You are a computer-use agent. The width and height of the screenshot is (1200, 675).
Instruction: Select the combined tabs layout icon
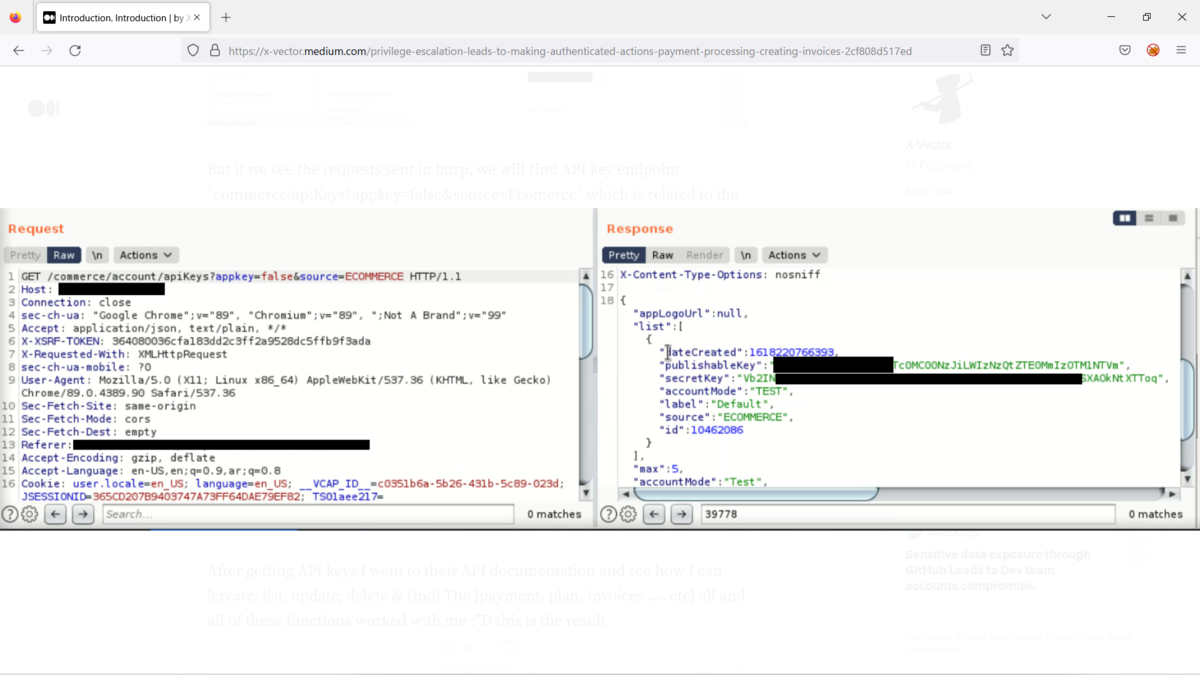click(1173, 218)
